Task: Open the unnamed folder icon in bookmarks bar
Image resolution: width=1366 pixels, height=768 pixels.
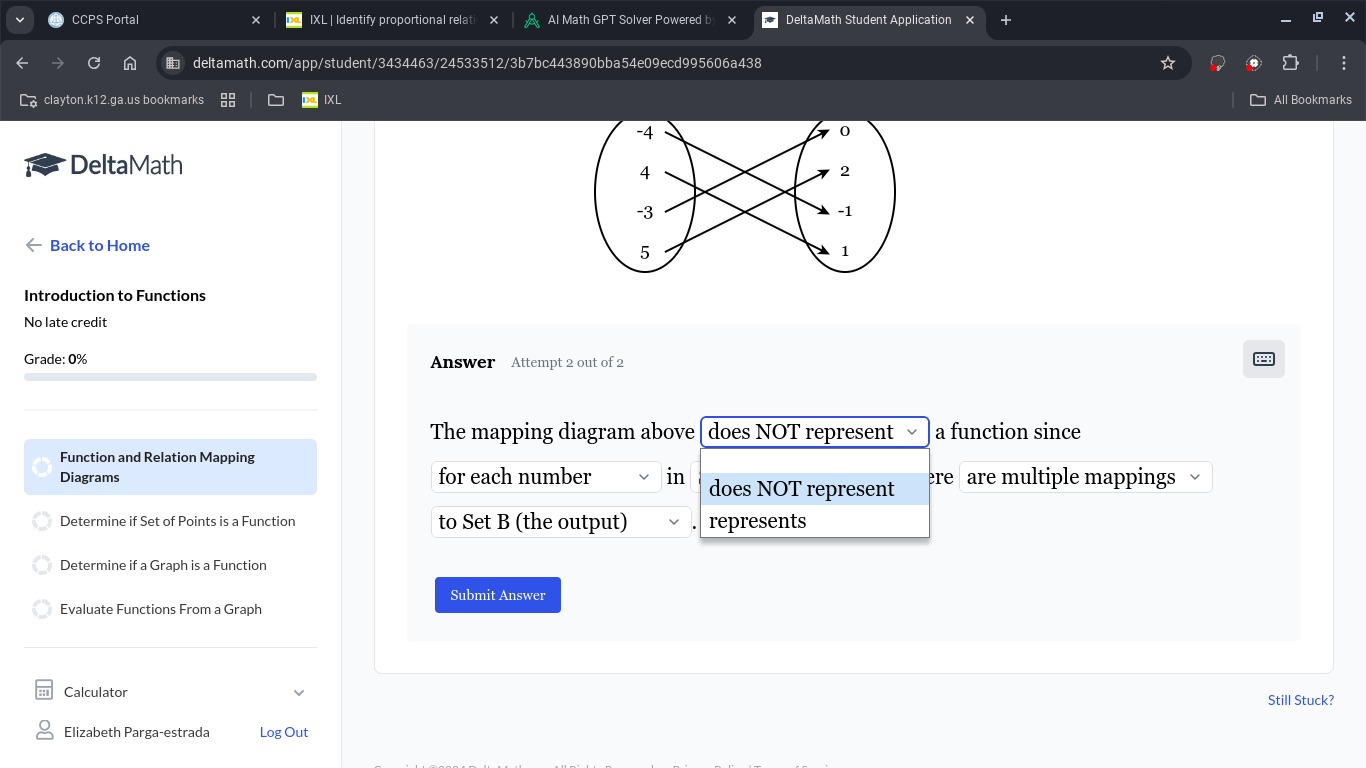Action: 276,100
